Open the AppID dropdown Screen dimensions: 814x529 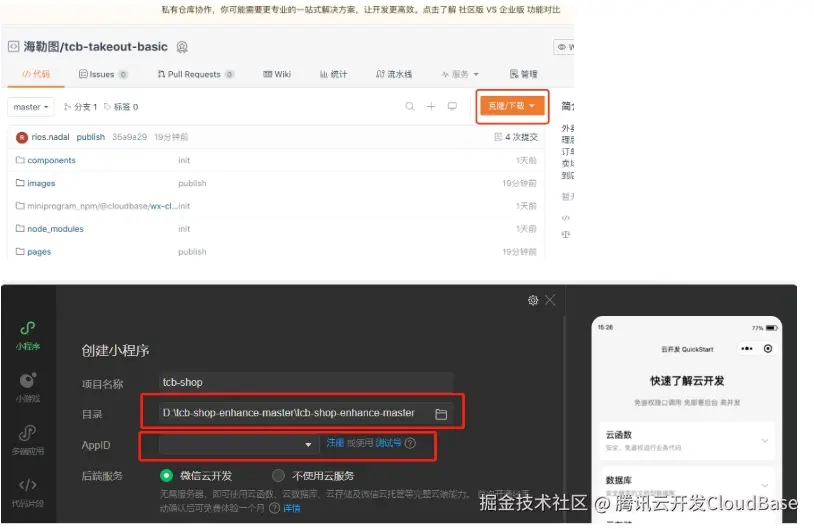tap(238, 444)
